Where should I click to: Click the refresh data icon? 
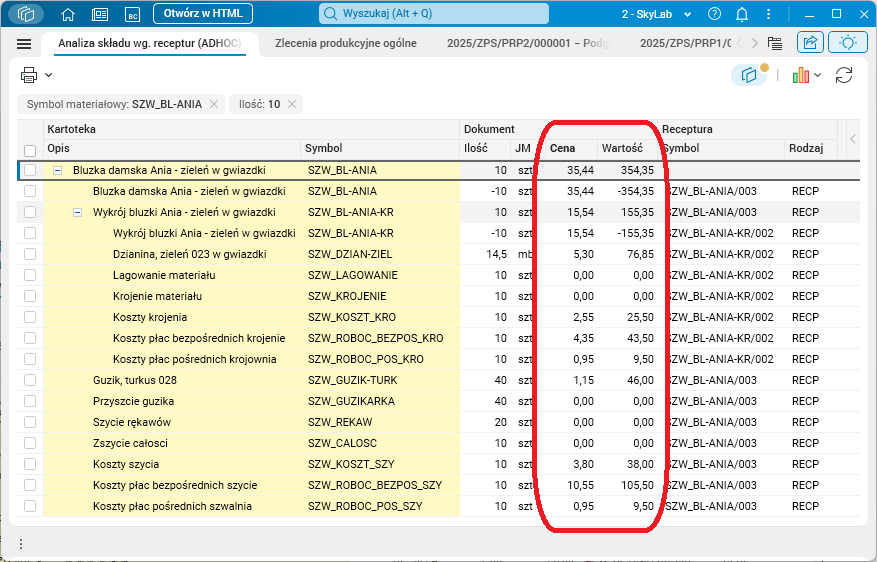tap(844, 75)
